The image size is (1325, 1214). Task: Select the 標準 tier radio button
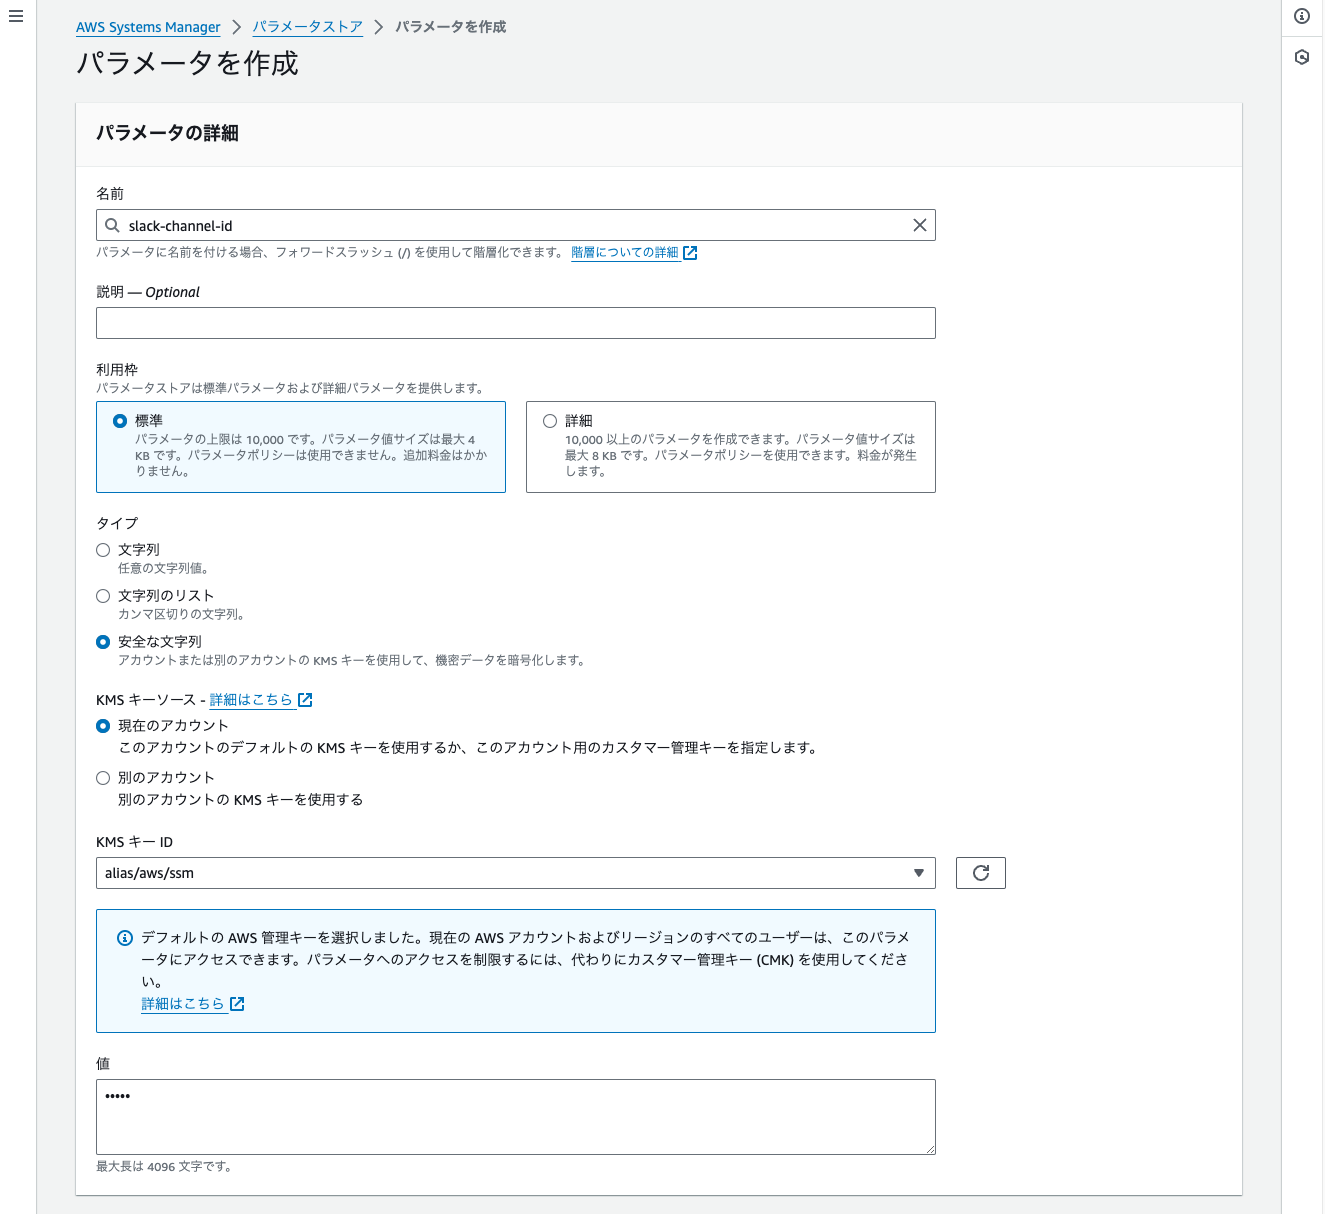coord(120,421)
